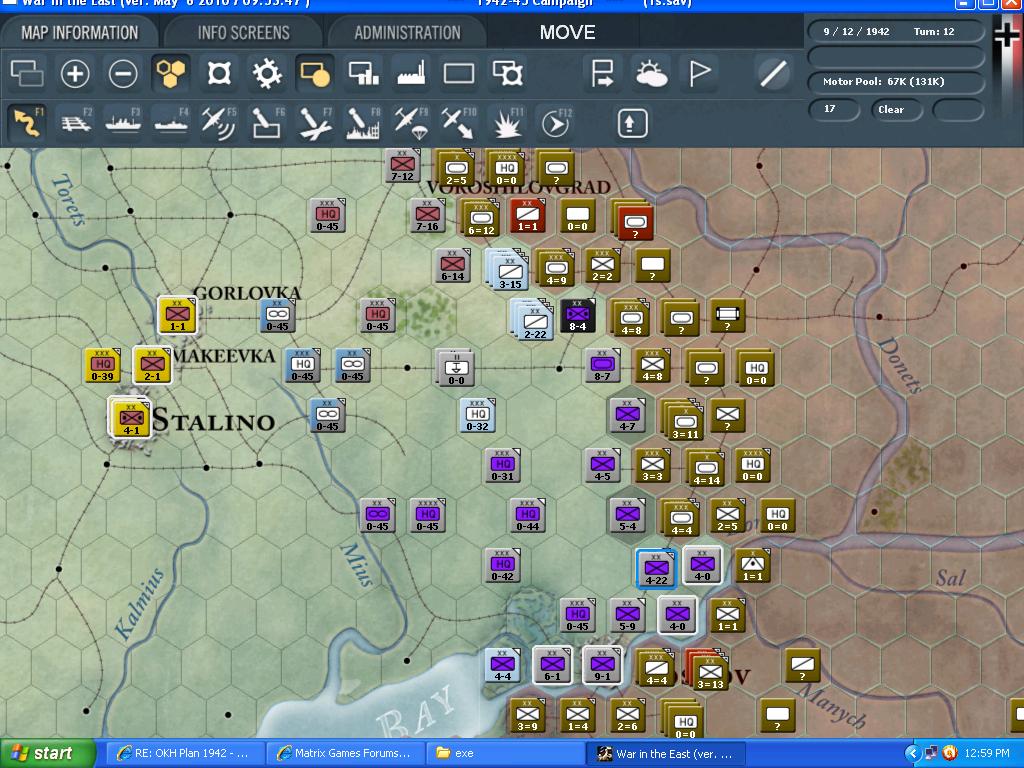Viewport: 1024px width, 768px height.
Task: Toggle the rectangle-with-gear overlay icon
Action: pyautogui.click(x=507, y=73)
